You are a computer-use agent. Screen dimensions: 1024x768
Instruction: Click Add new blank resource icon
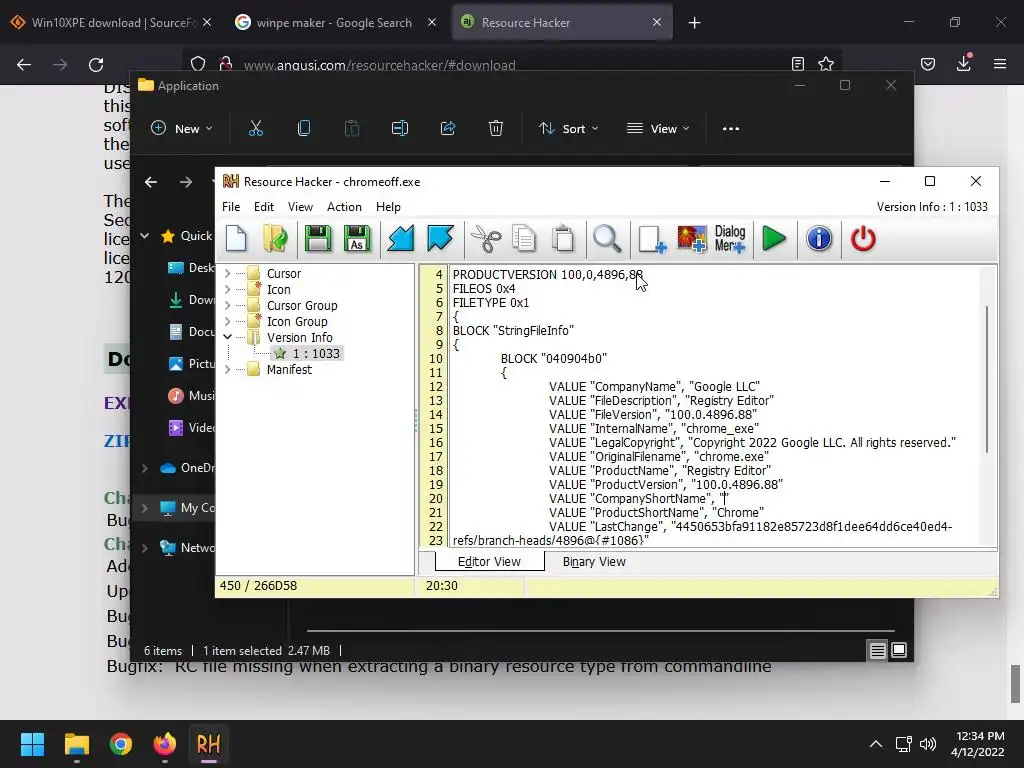652,238
